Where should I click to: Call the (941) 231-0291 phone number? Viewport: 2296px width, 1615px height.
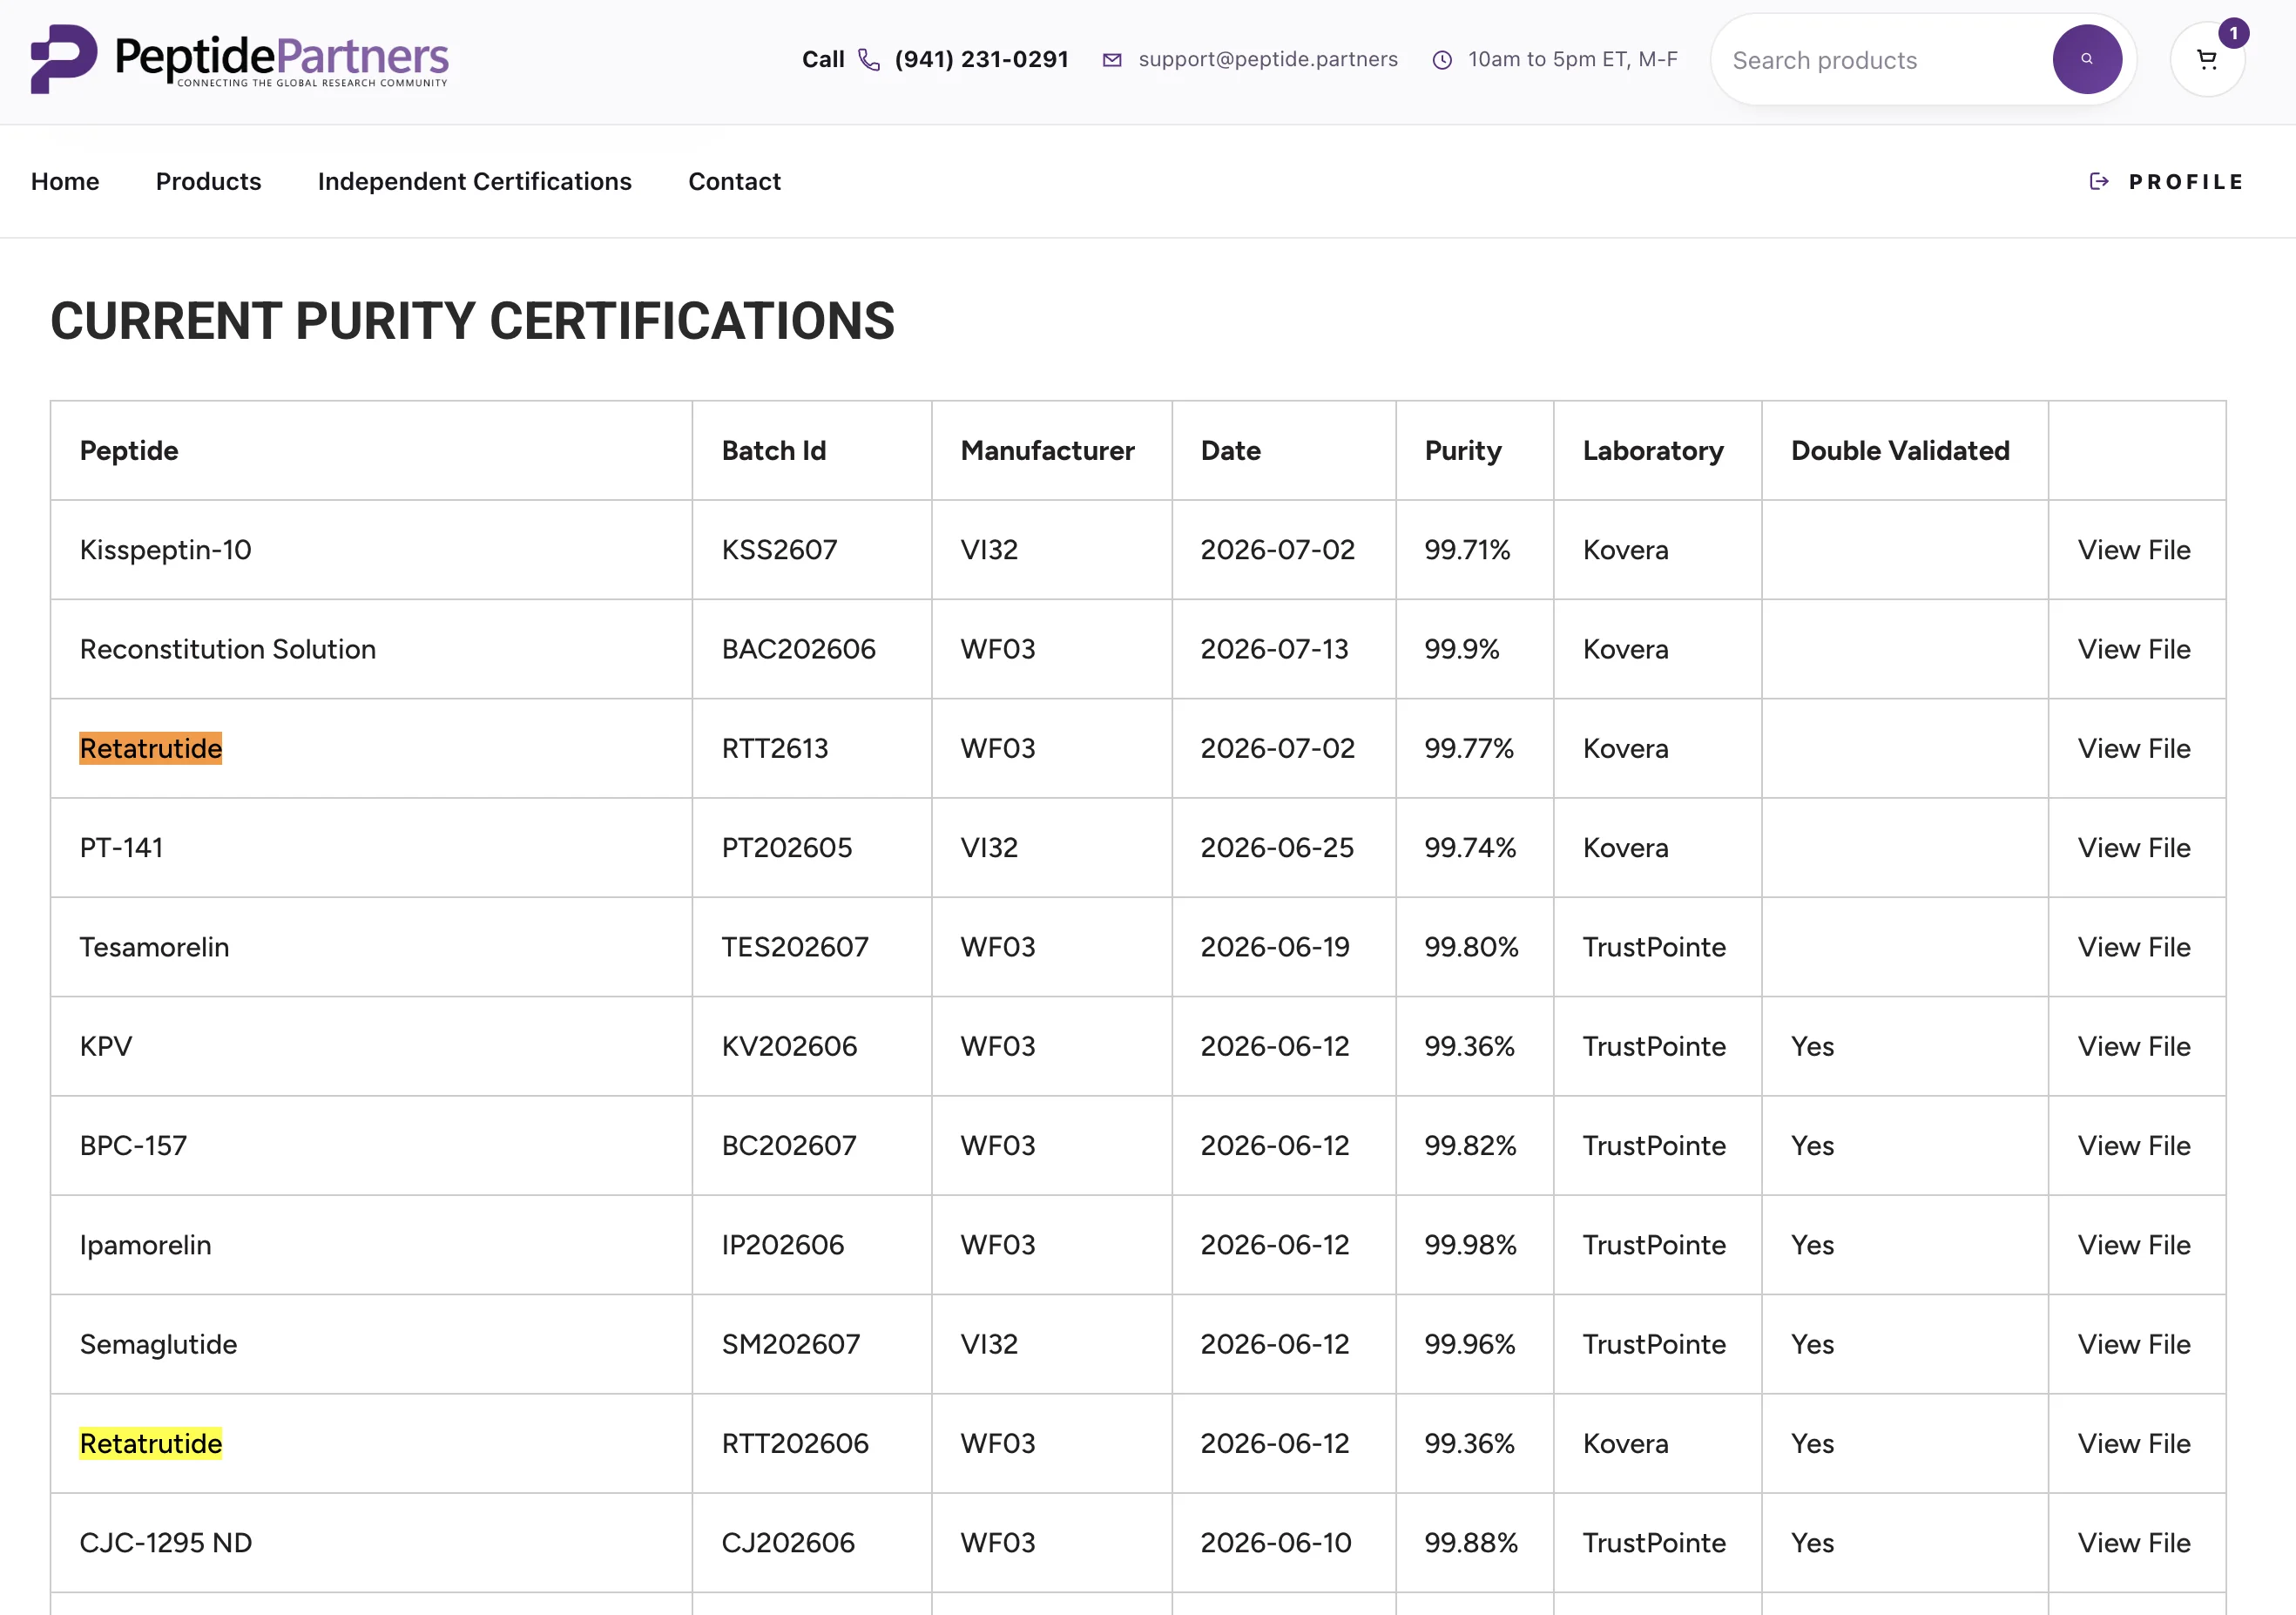981,59
